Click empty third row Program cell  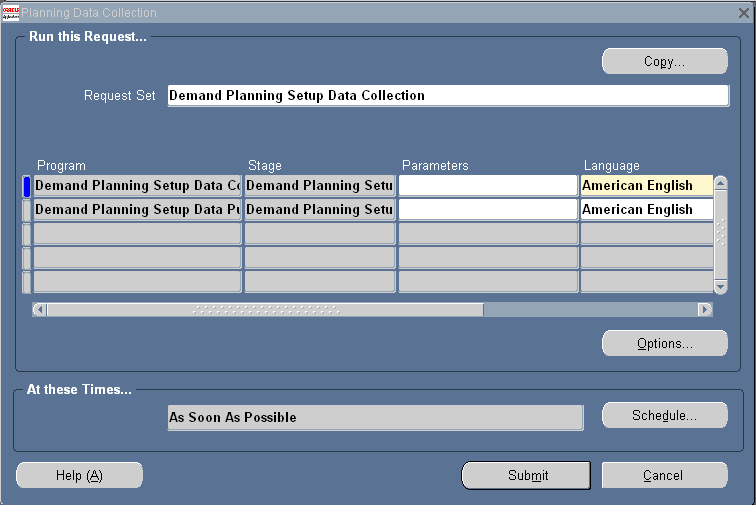[x=137, y=234]
